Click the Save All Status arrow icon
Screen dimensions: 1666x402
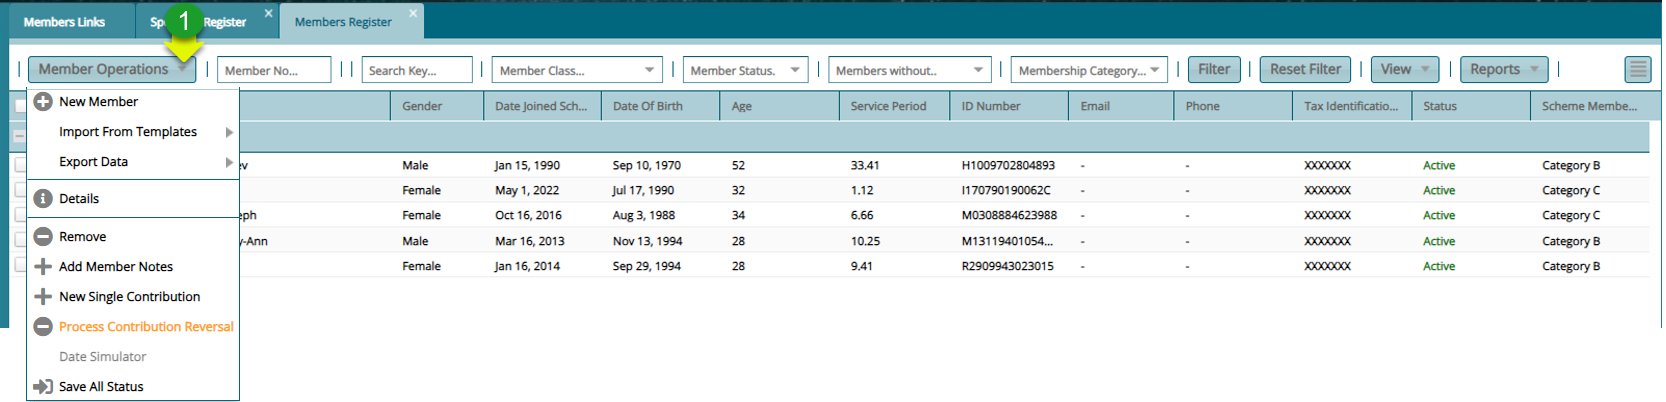(x=43, y=387)
